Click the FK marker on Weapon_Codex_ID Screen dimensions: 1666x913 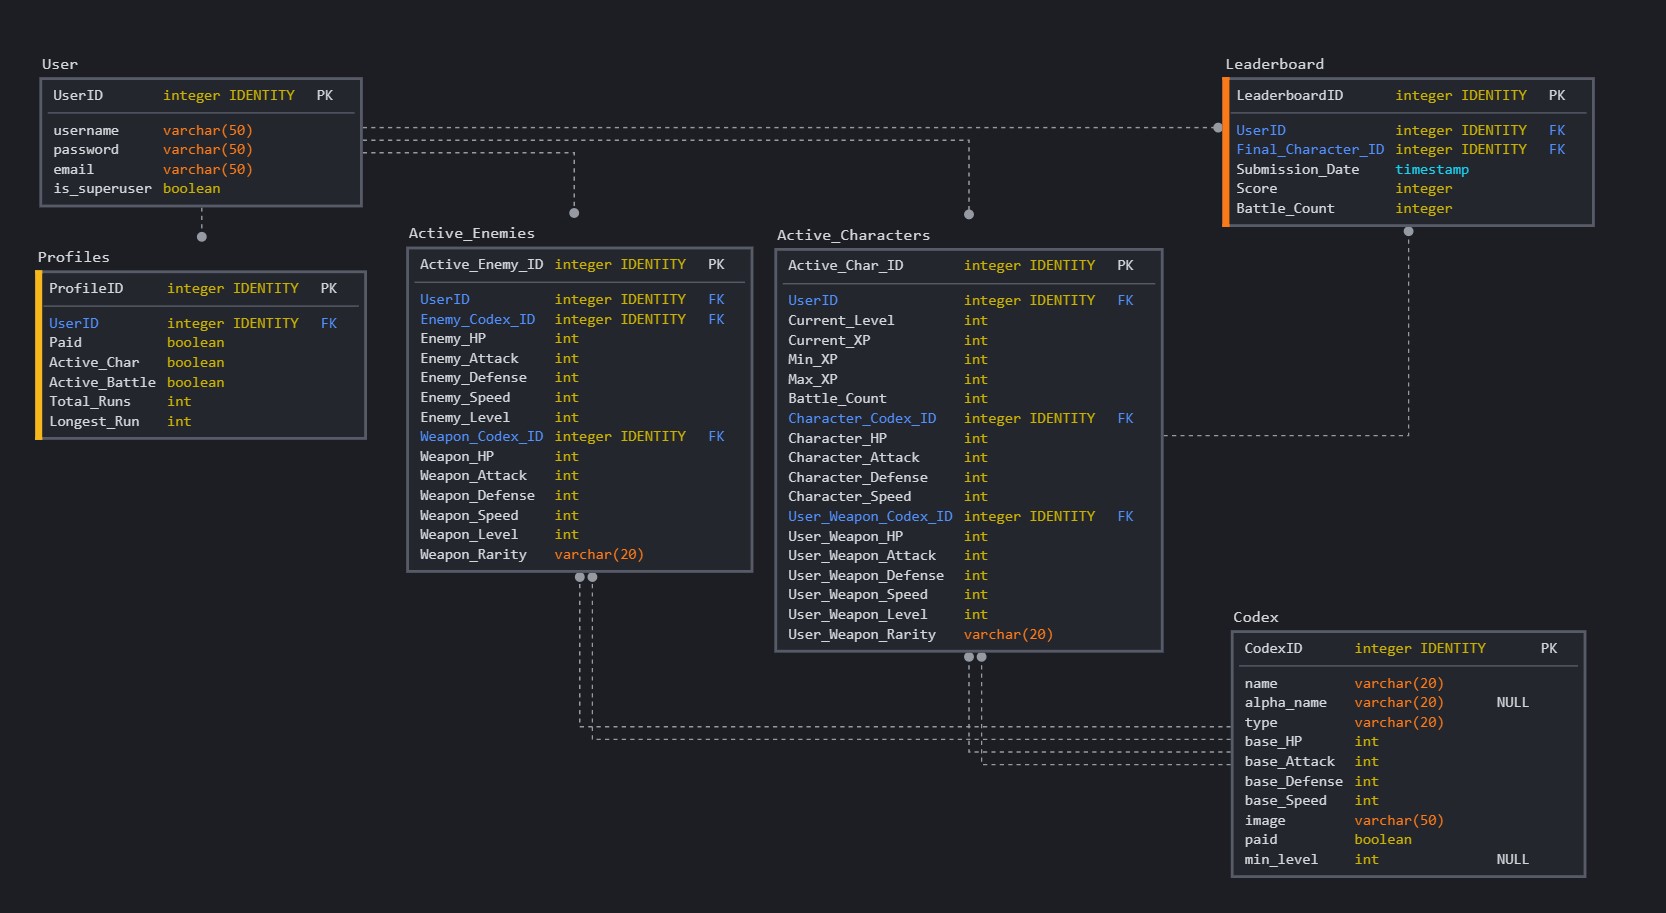[x=717, y=436]
